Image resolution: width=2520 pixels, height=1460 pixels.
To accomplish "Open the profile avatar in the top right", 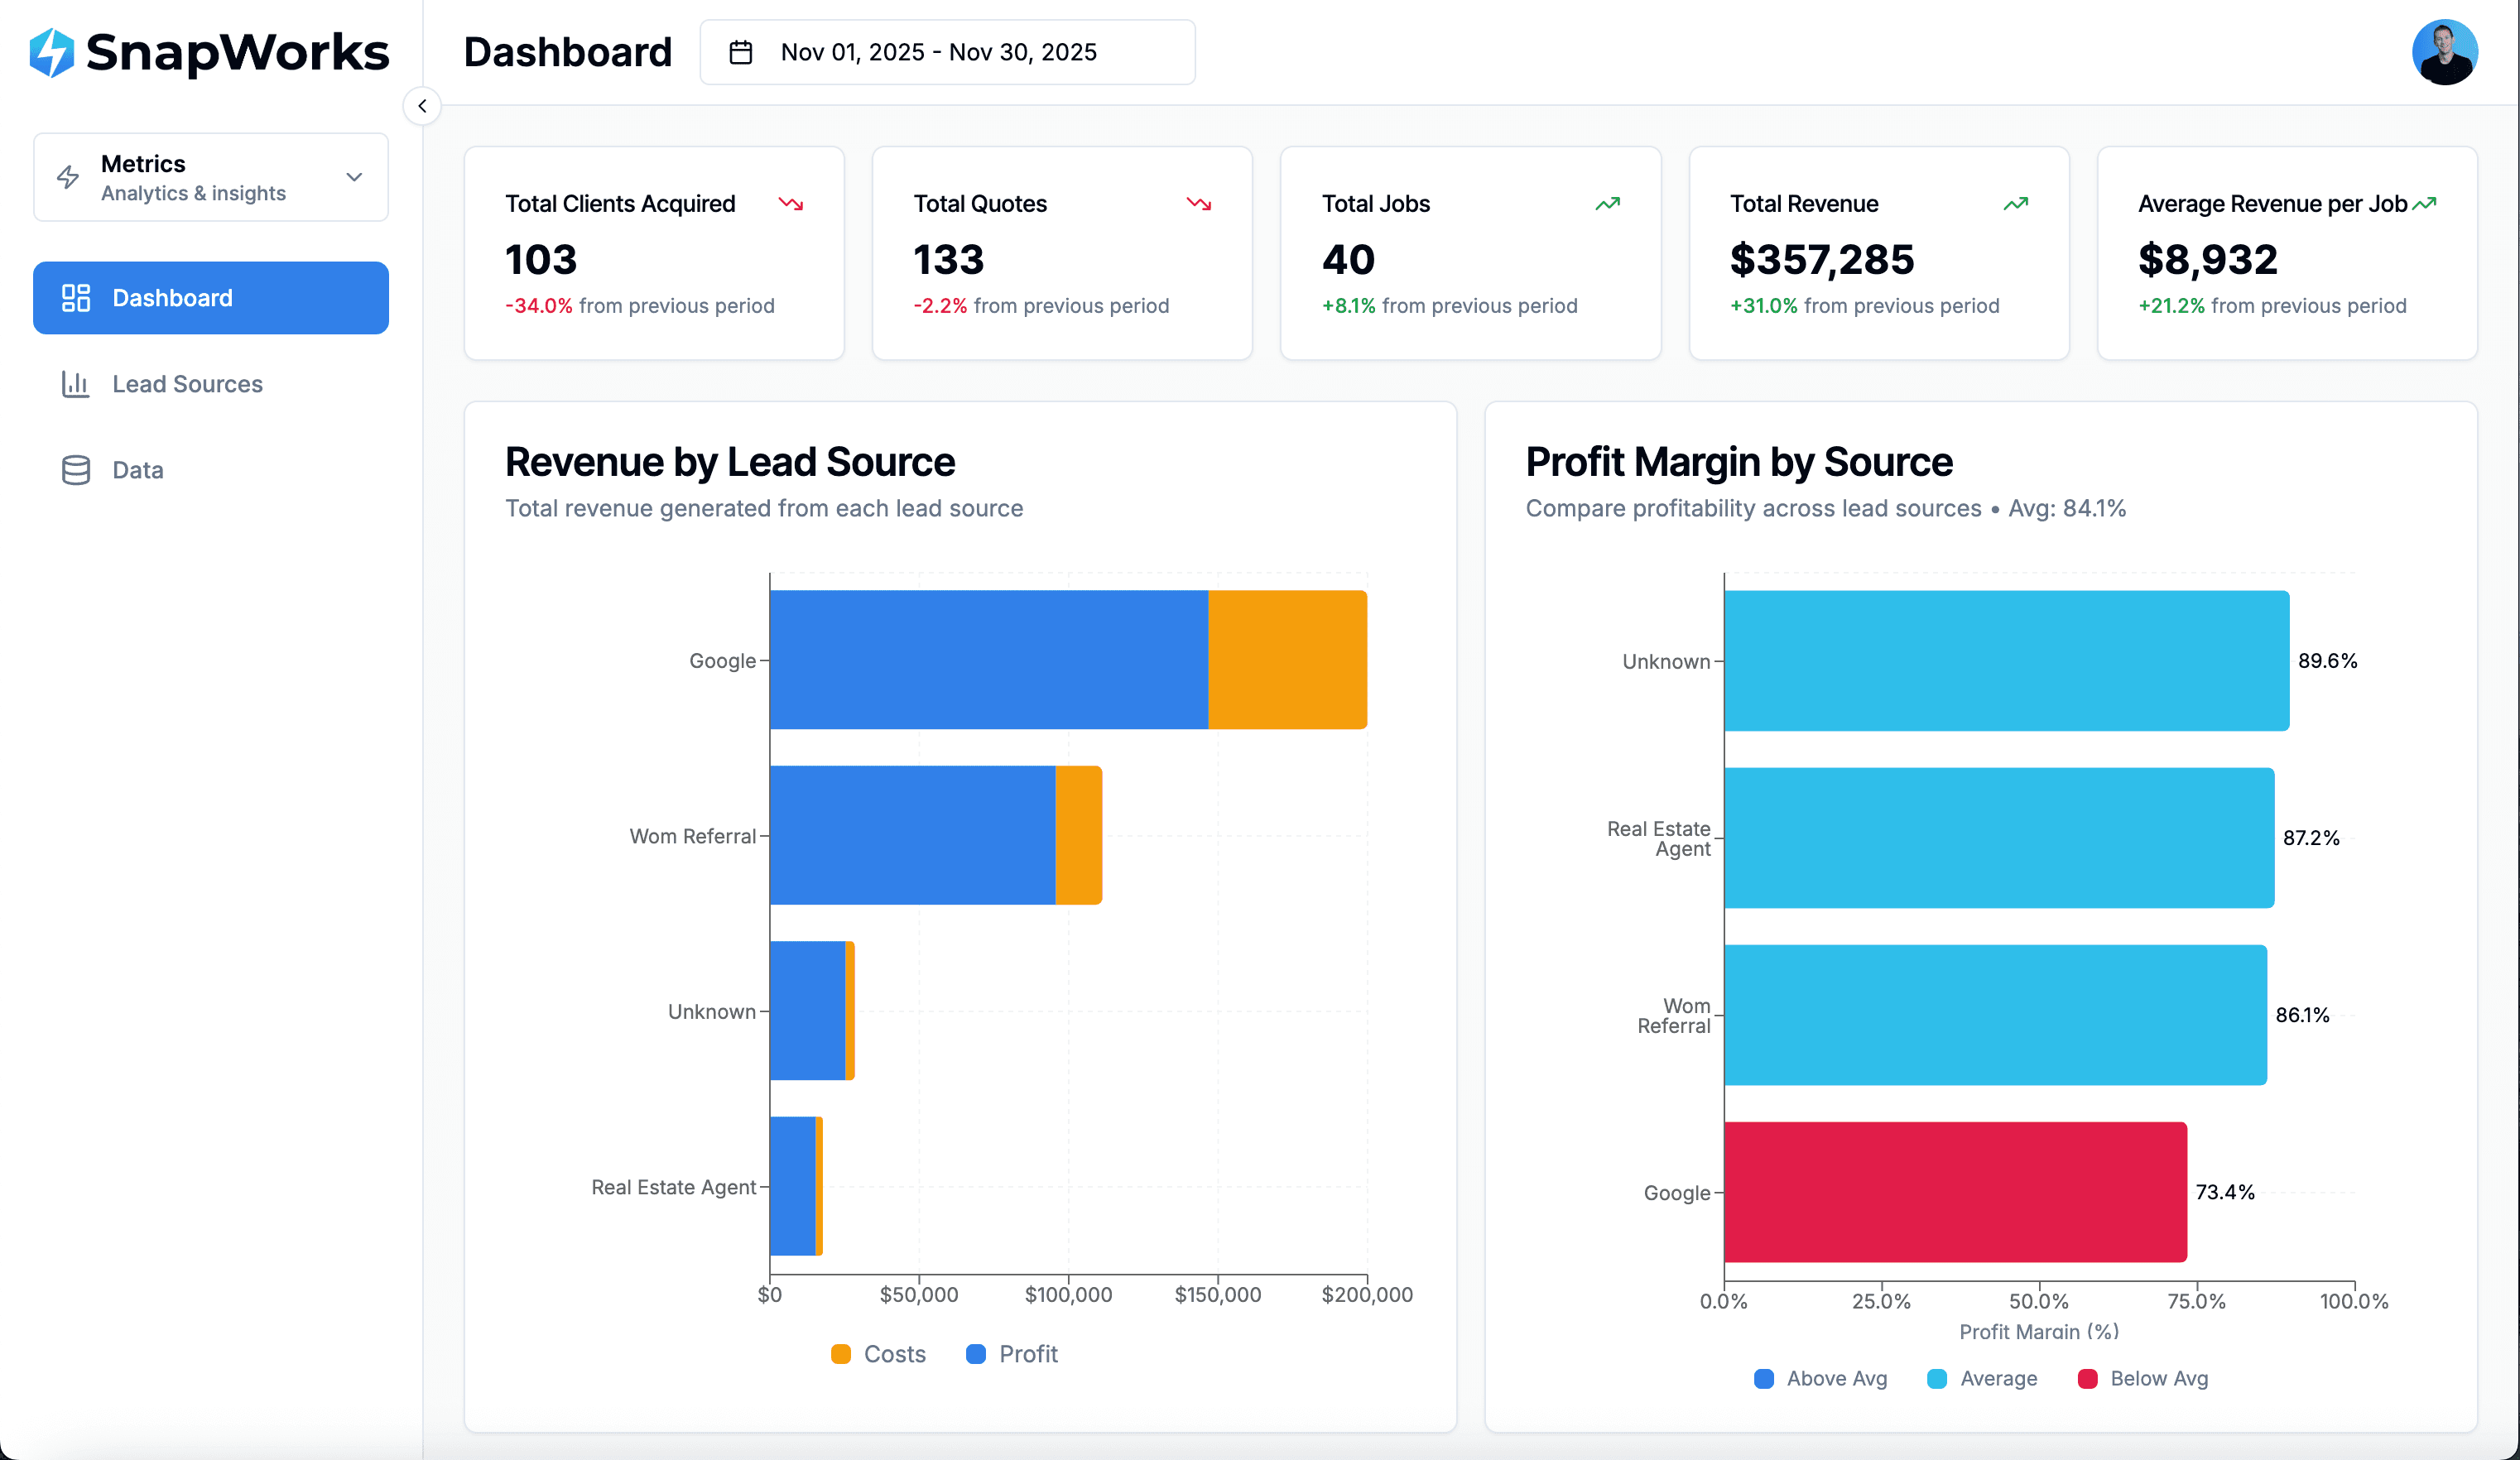I will coord(2445,52).
